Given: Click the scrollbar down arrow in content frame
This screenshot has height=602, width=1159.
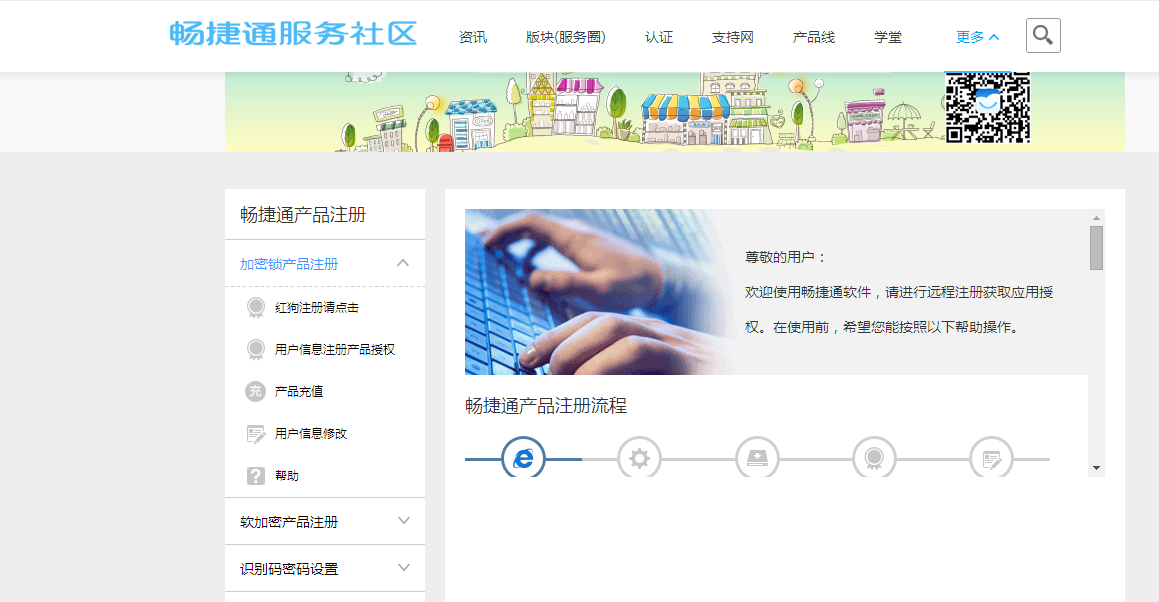Looking at the screenshot, I should coord(1096,468).
